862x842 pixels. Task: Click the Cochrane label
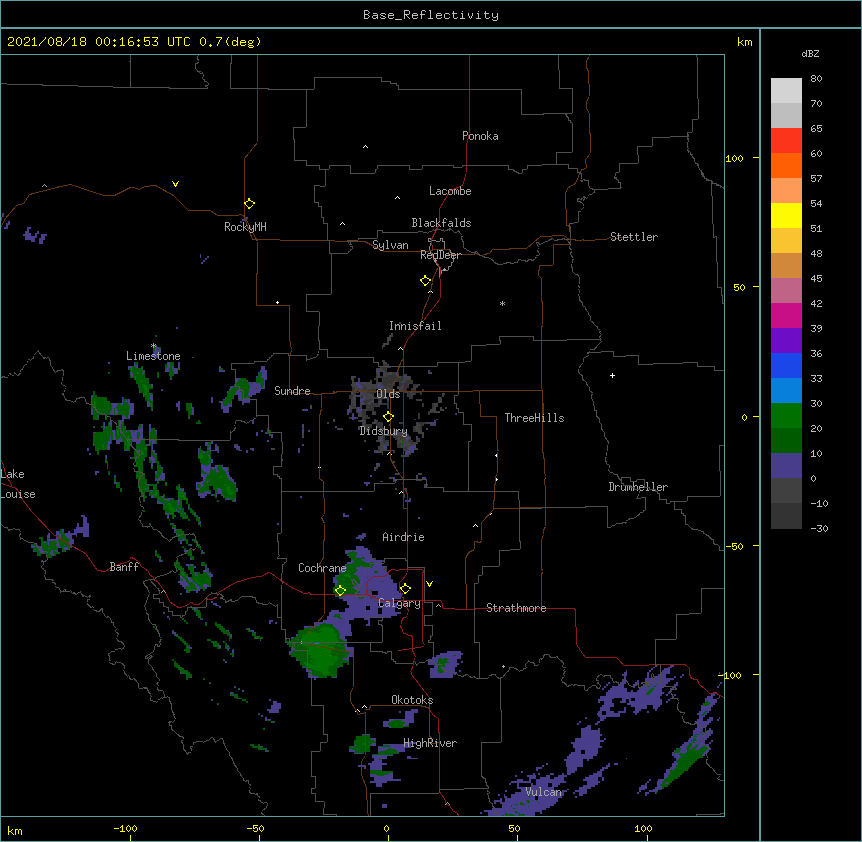point(322,568)
